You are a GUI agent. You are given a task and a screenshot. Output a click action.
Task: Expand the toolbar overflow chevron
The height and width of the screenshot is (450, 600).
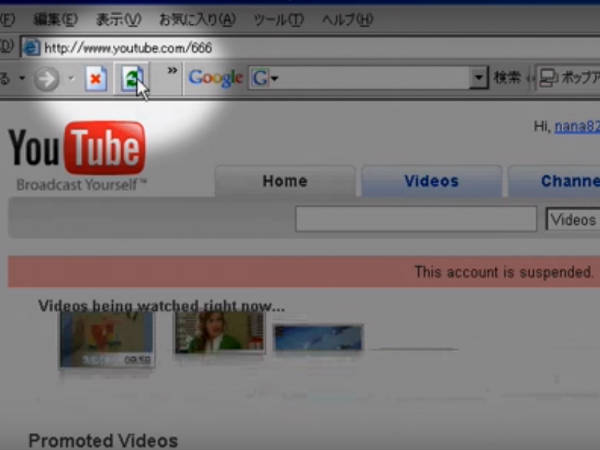click(x=172, y=72)
